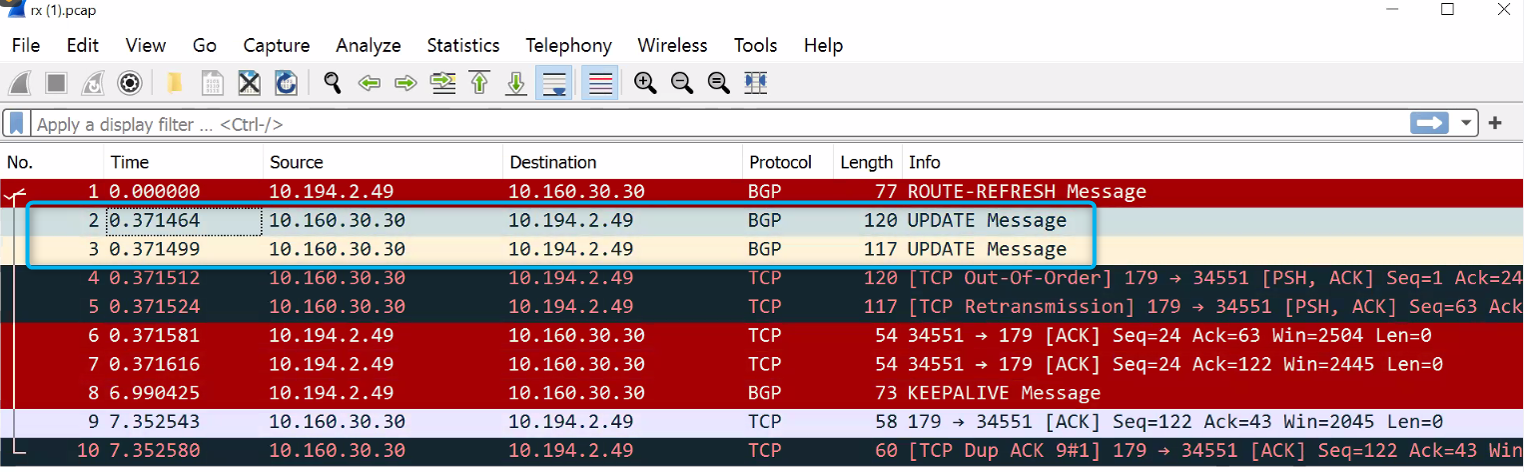Stop capturing packets square icon
This screenshot has height=472, width=1534.
57,83
